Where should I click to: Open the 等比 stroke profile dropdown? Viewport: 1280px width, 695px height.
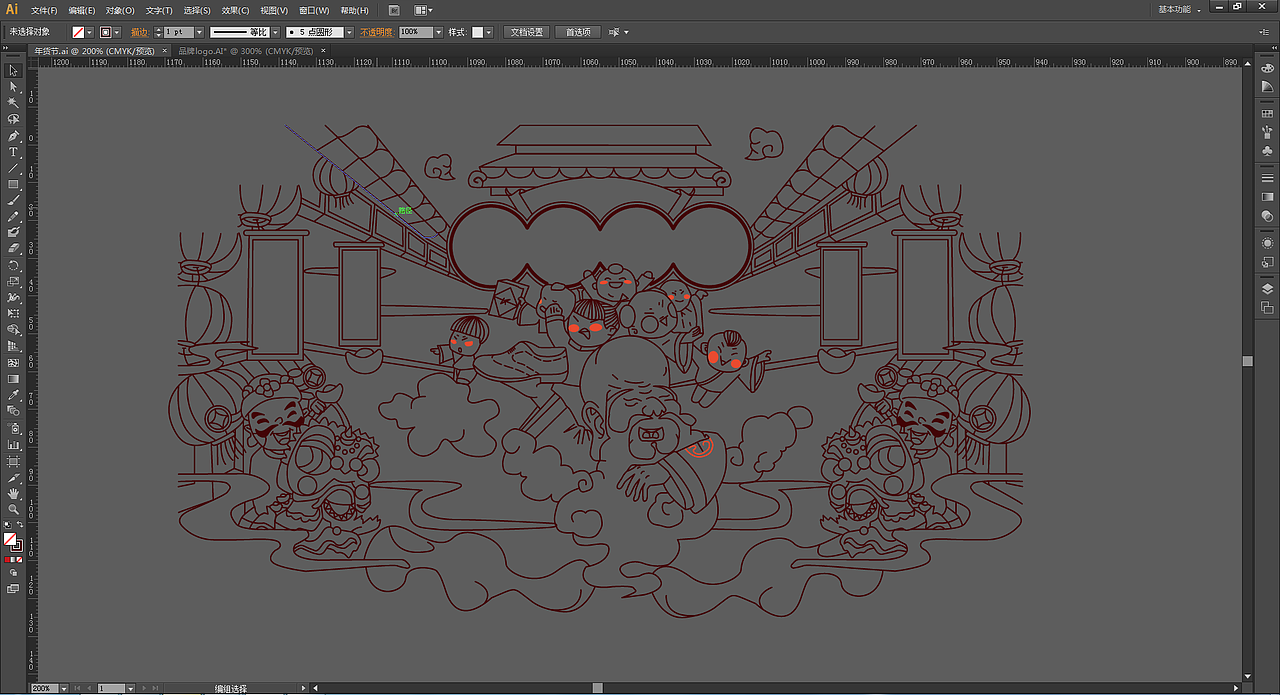pyautogui.click(x=275, y=32)
